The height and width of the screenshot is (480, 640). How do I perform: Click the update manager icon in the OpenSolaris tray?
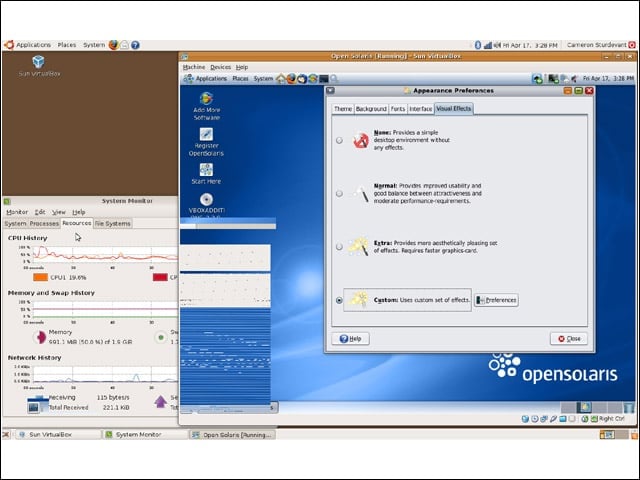[538, 79]
